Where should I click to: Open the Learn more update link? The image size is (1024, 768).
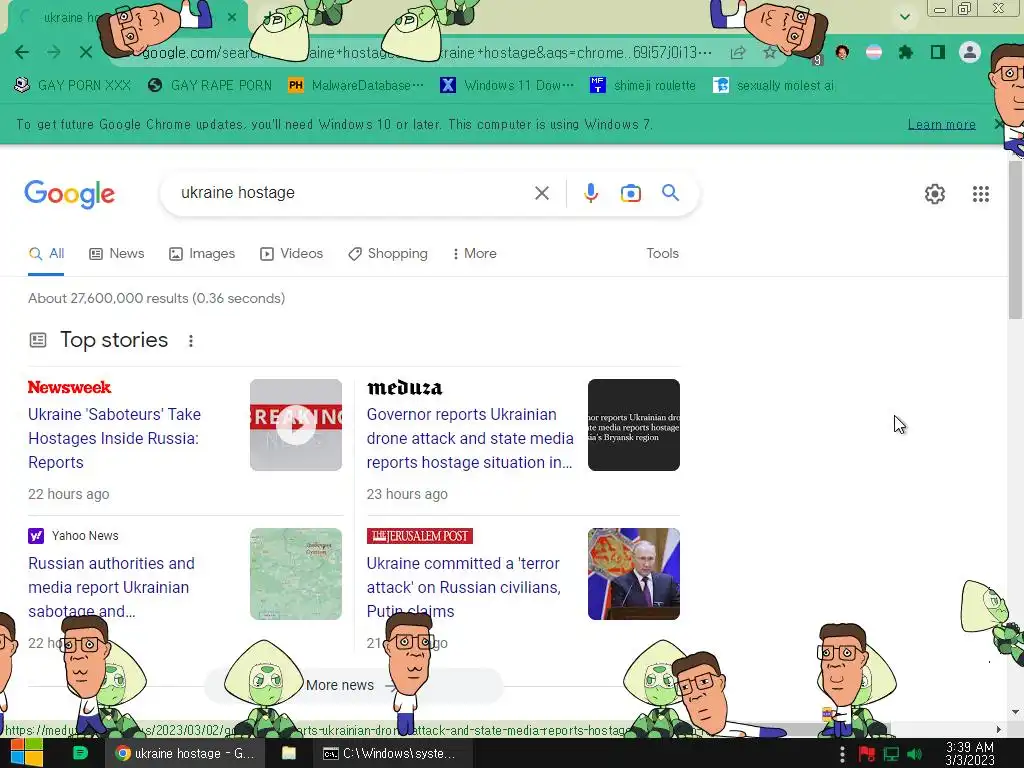click(x=941, y=124)
